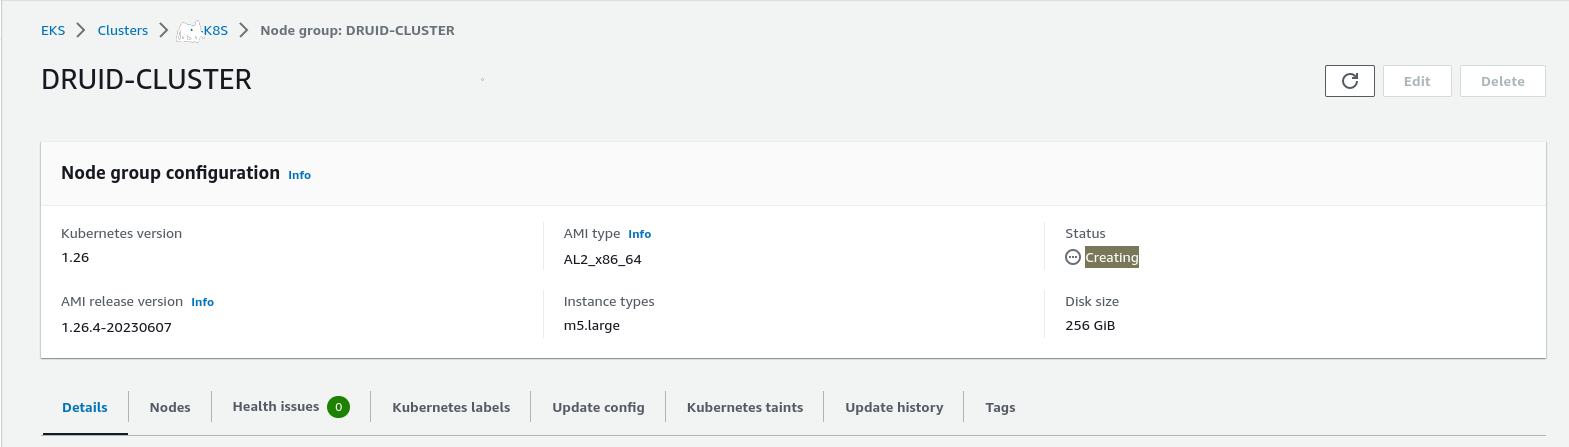Viewport: 1569px width, 447px height.
Task: Click the refresh icon button
Action: tap(1349, 81)
